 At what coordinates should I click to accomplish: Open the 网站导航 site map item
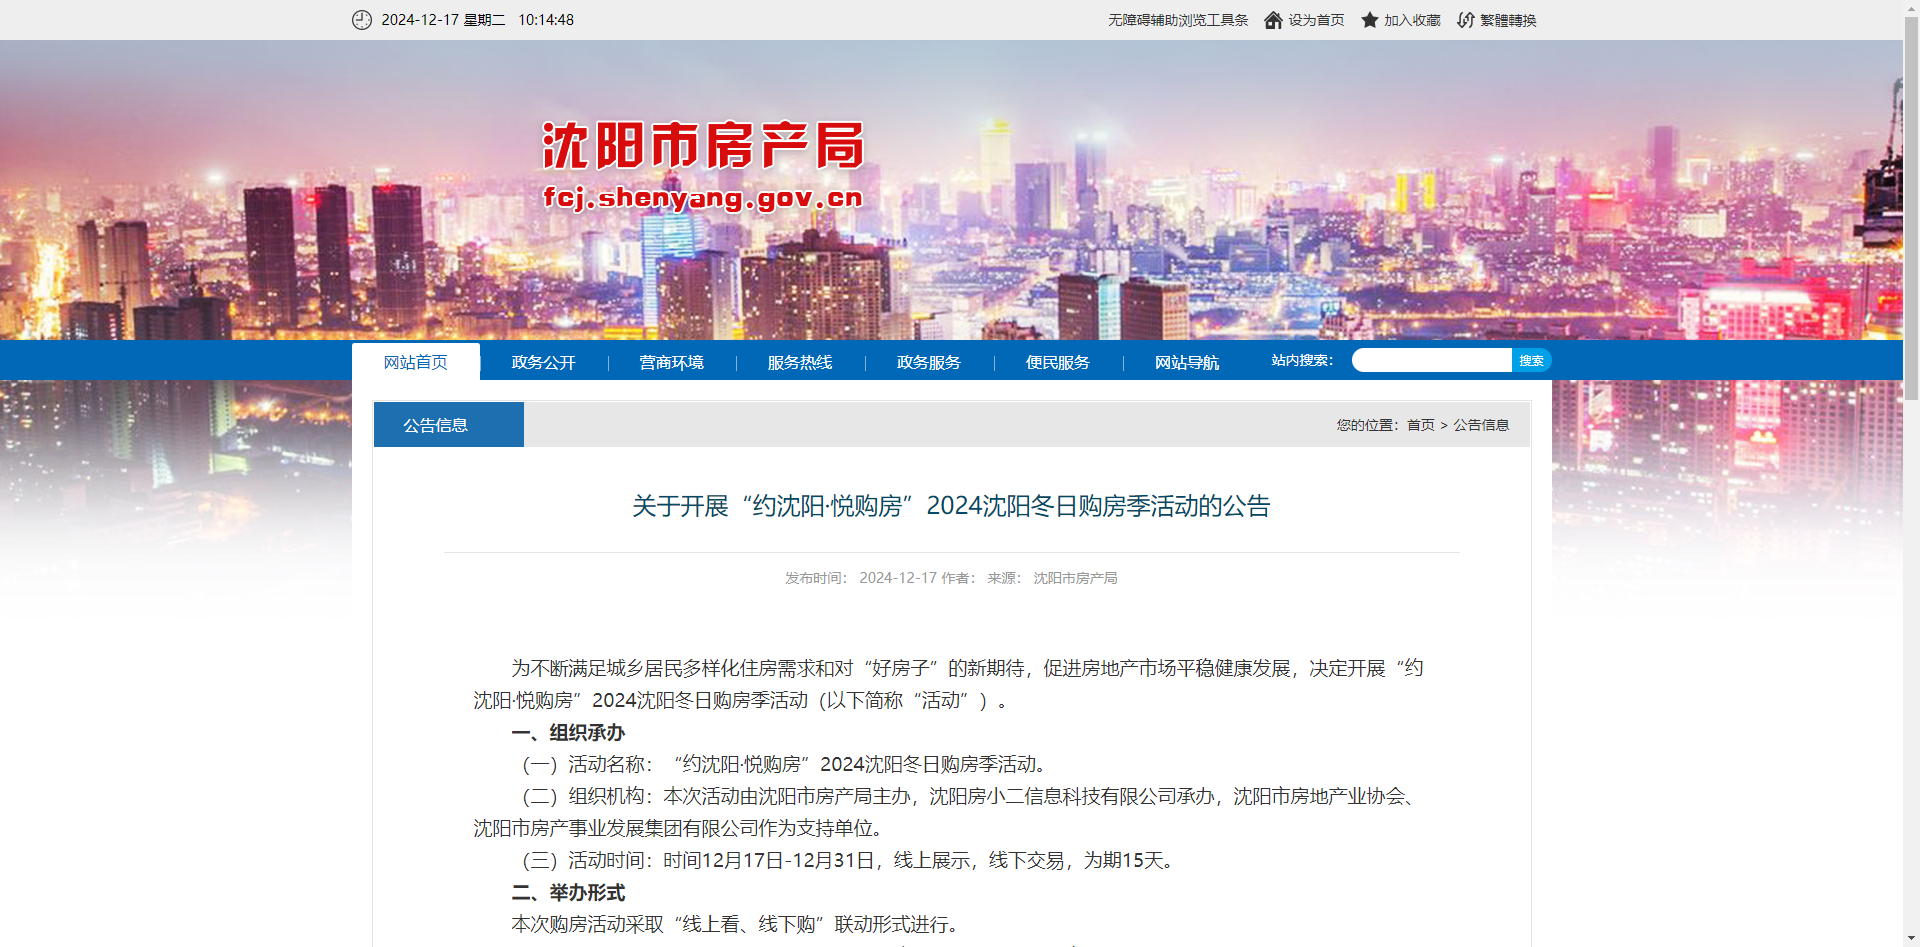(1186, 362)
